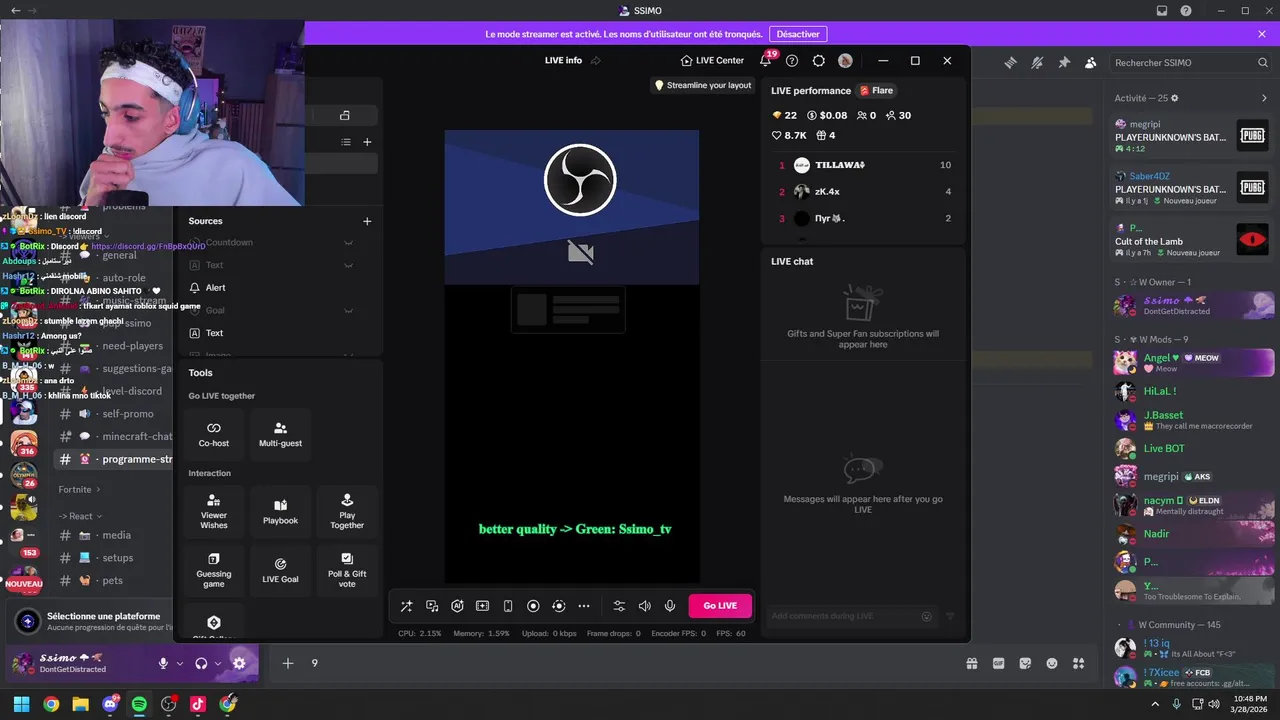The image size is (1280, 720).
Task: Click the message attachment plus button
Action: [287, 663]
